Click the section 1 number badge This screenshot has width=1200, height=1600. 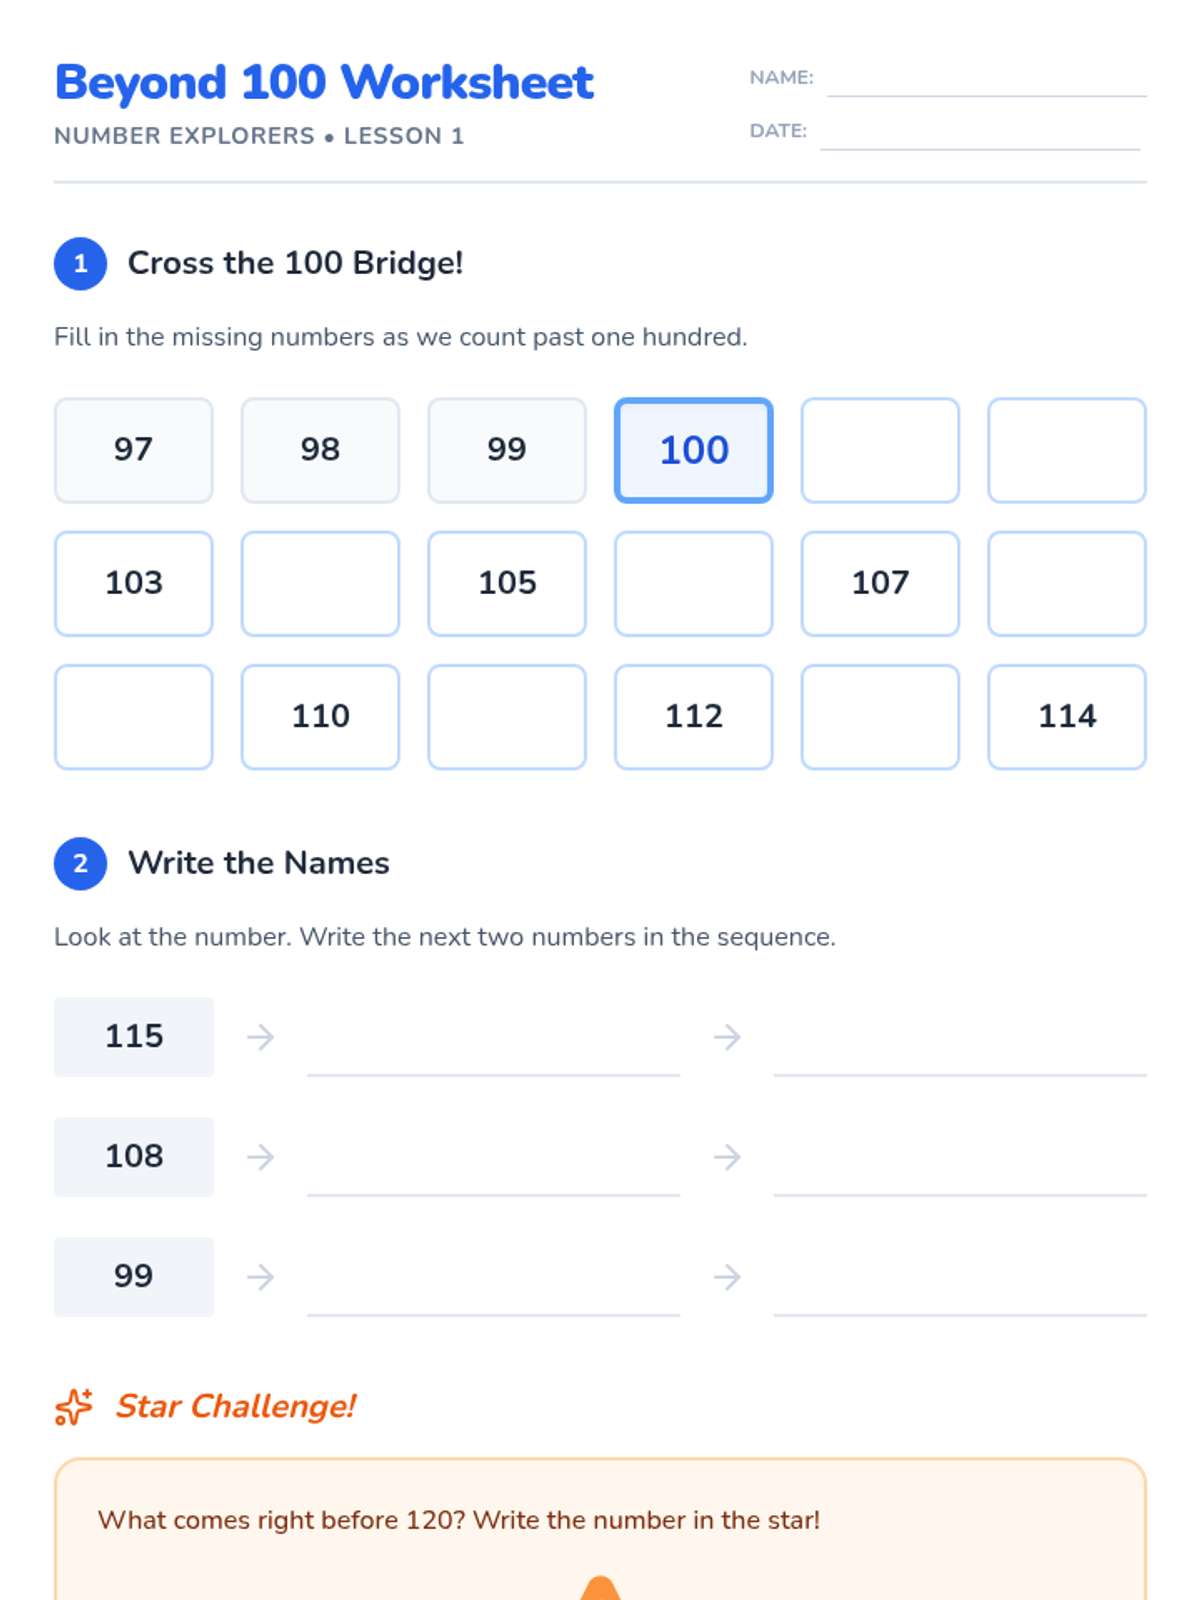[80, 264]
